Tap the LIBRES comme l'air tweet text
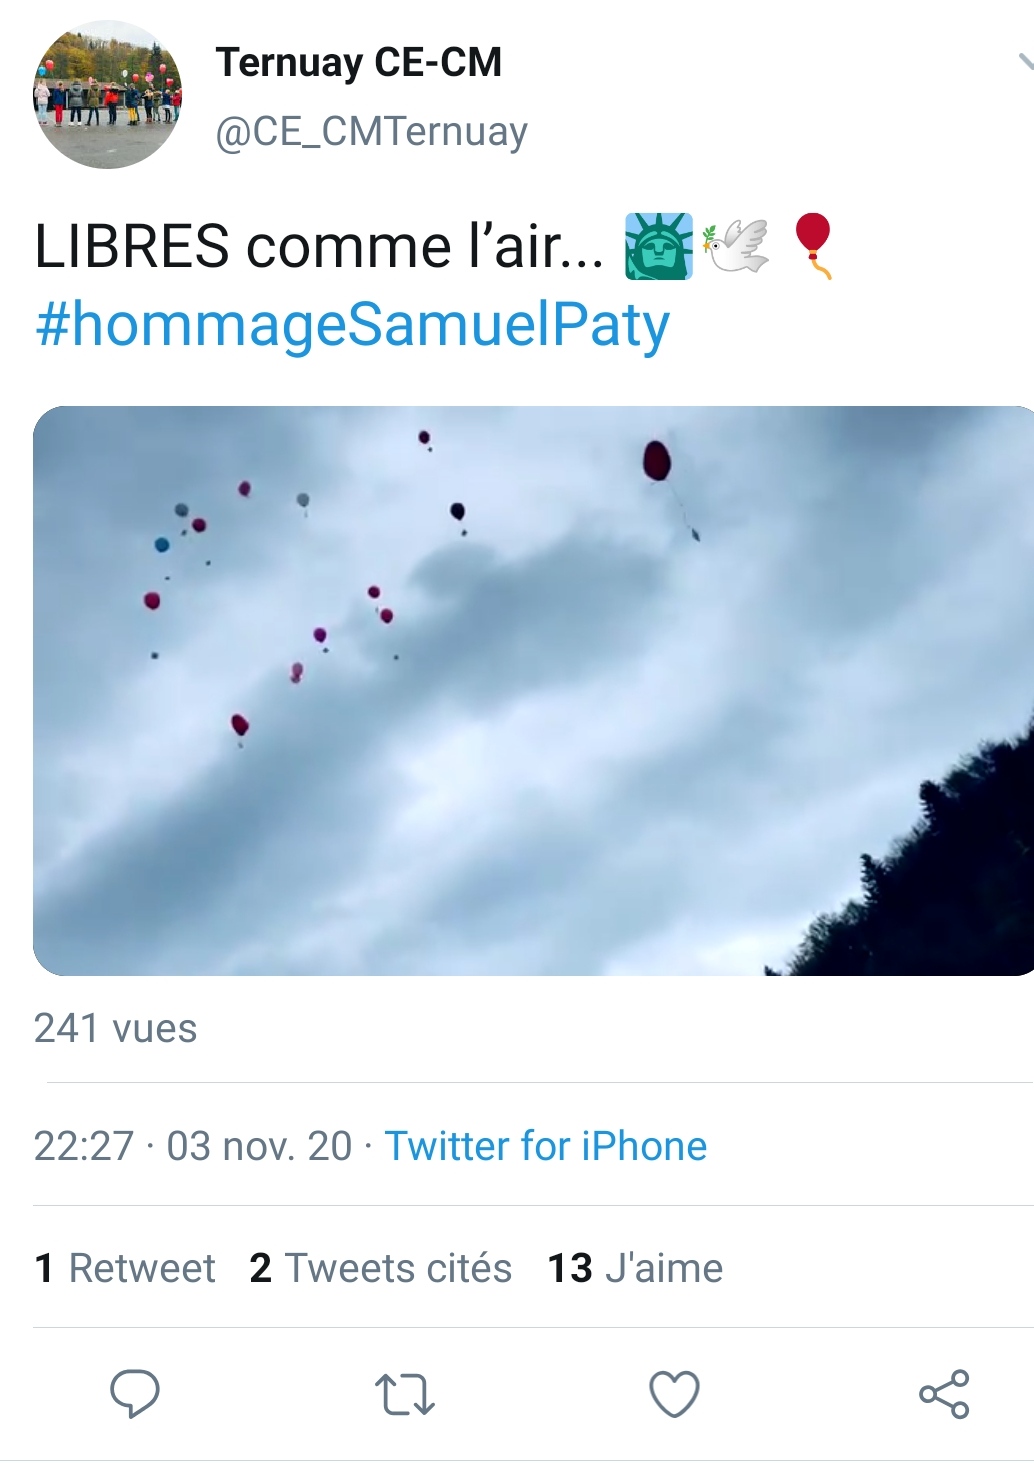The width and height of the screenshot is (1034, 1463). coord(319,246)
